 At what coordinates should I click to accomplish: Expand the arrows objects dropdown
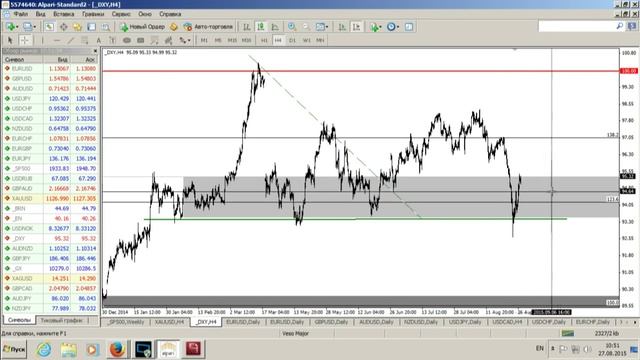point(189,40)
